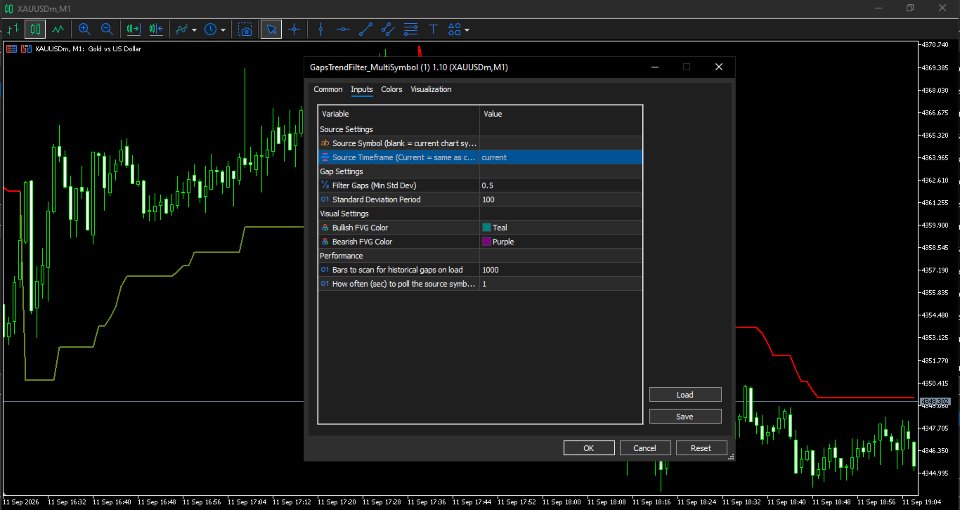The height and width of the screenshot is (510, 960).
Task: Click the OK button
Action: pyautogui.click(x=589, y=448)
